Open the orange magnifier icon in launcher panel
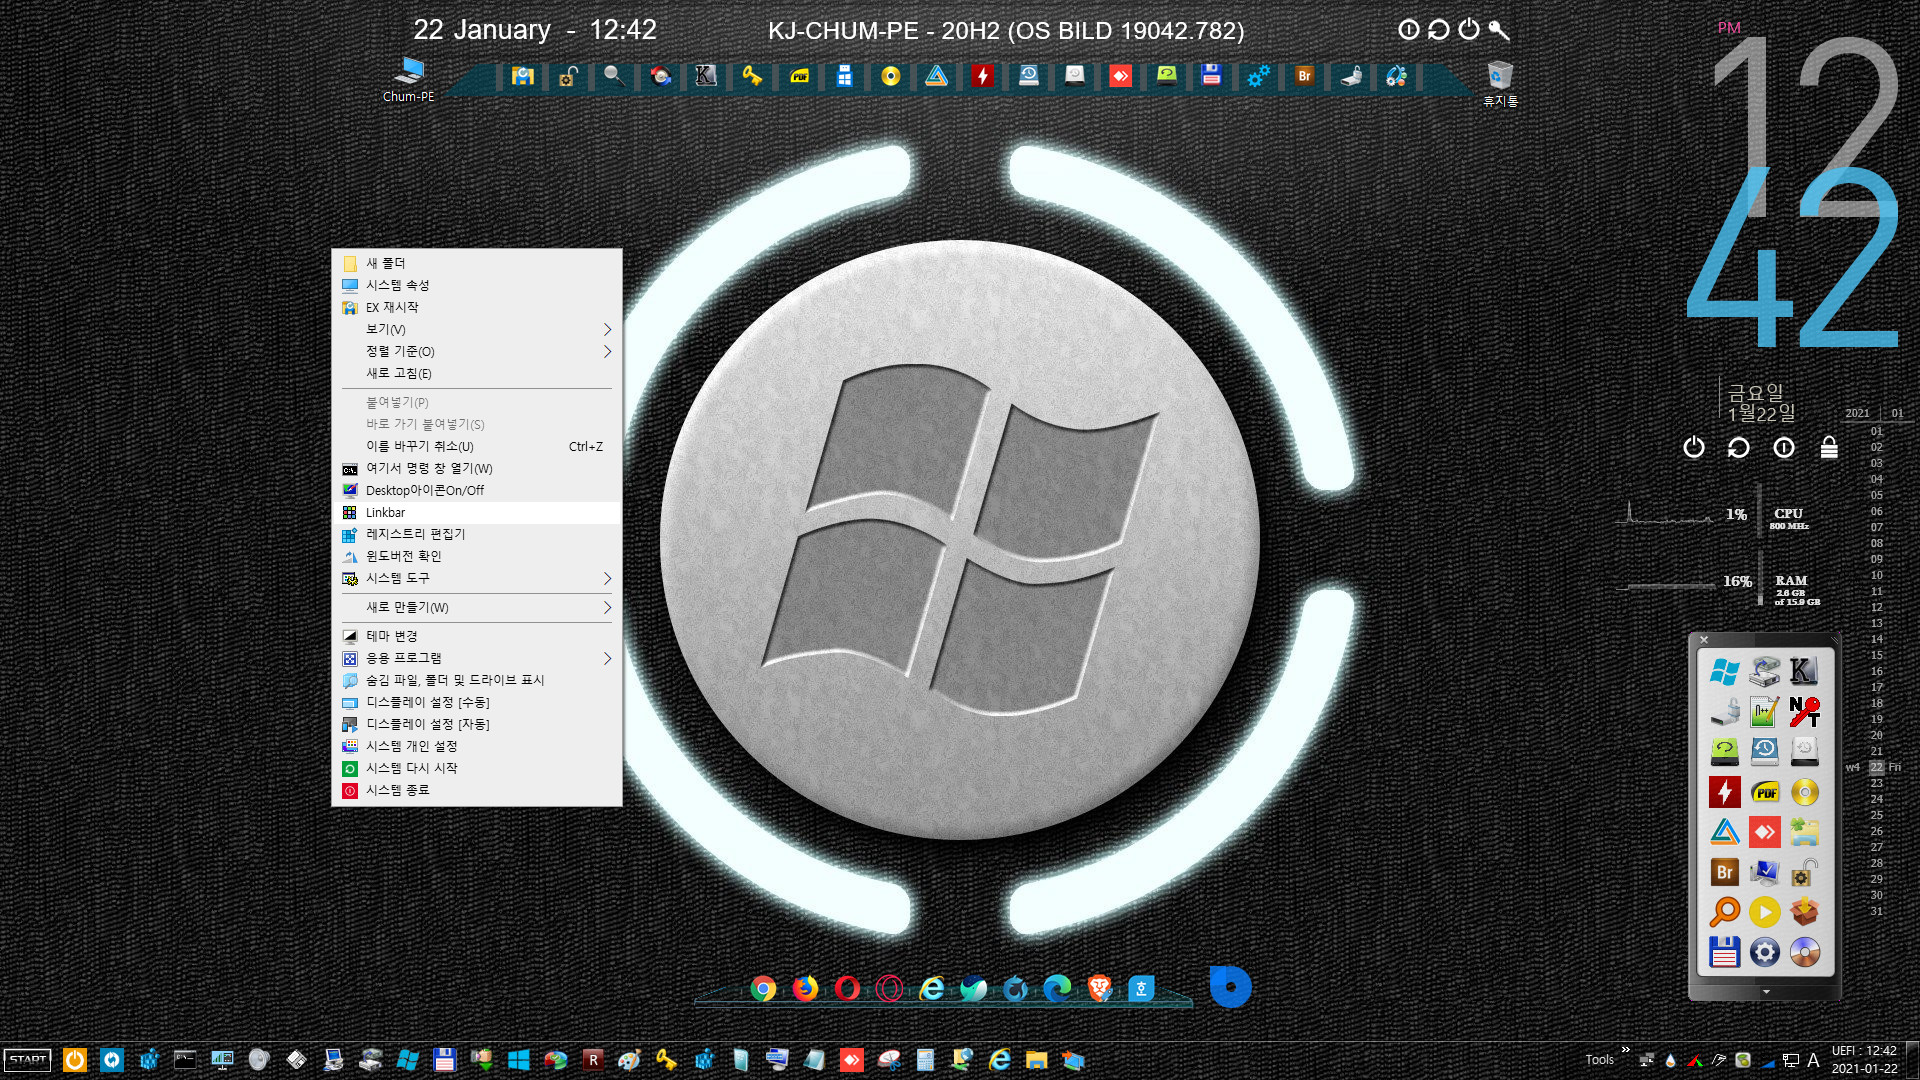This screenshot has height=1080, width=1920. coord(1724,911)
